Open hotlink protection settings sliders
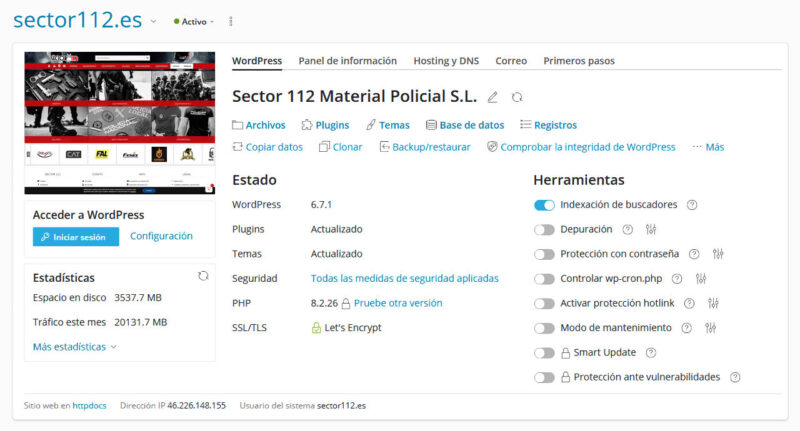800x431 pixels. 713,303
